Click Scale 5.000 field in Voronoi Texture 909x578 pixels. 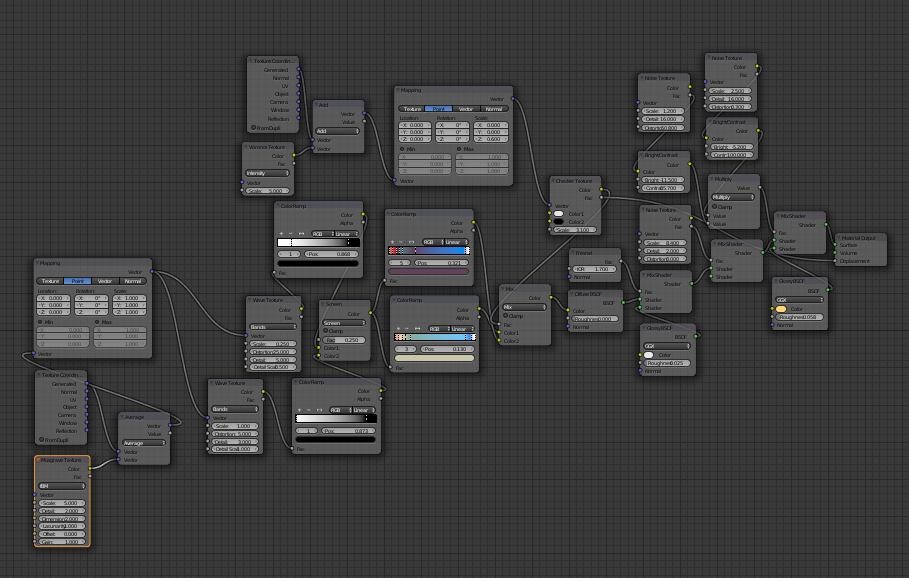[267, 191]
